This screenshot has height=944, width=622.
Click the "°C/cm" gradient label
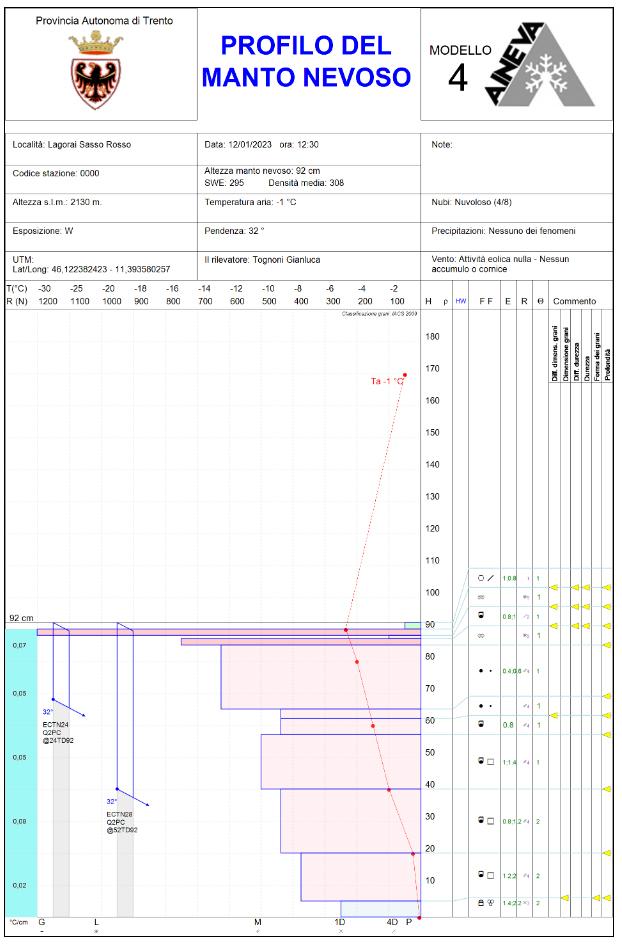tap(19, 922)
